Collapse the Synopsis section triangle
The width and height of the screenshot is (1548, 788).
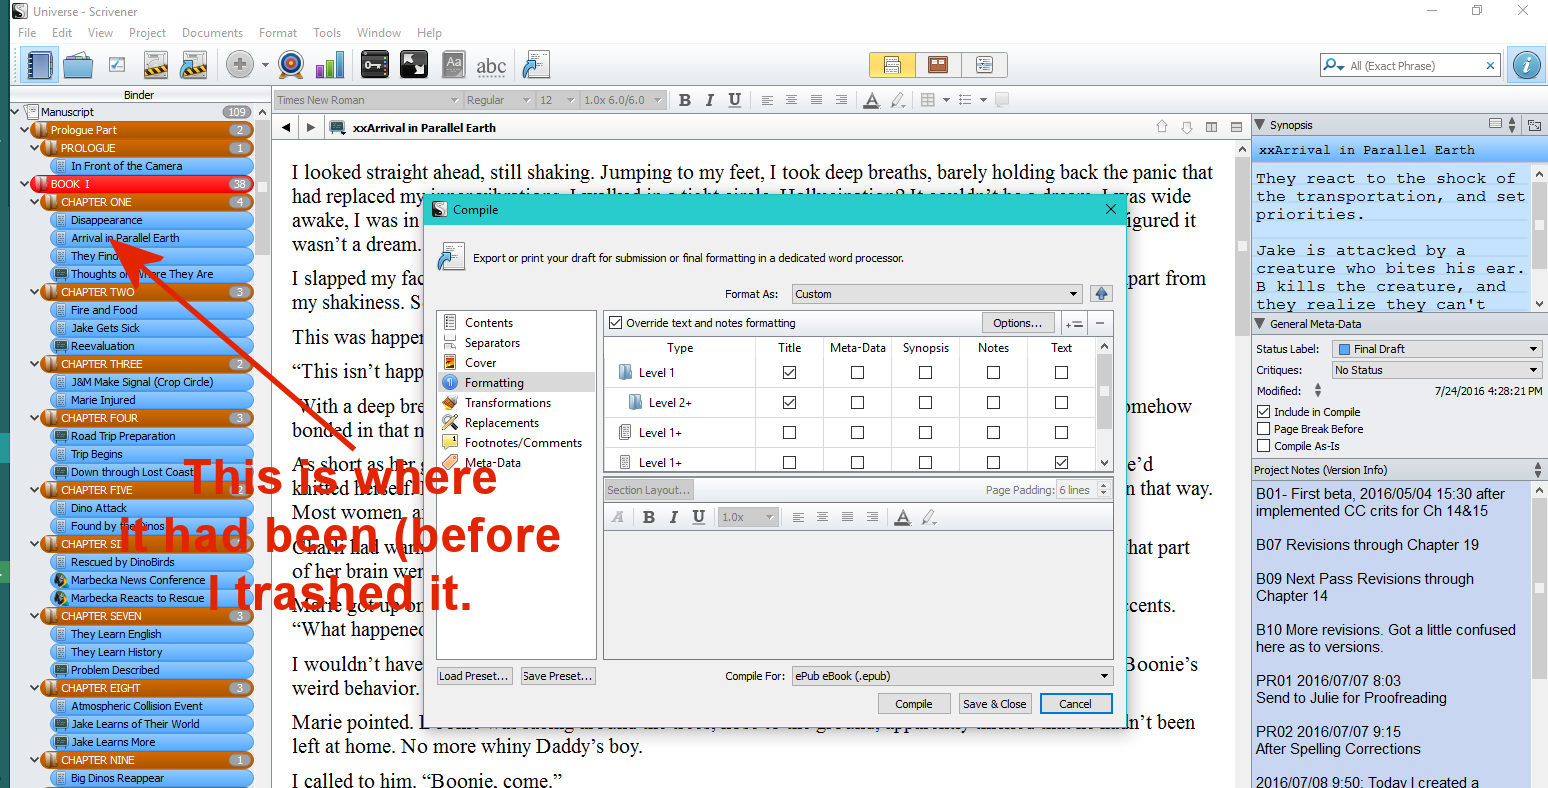pos(1259,125)
